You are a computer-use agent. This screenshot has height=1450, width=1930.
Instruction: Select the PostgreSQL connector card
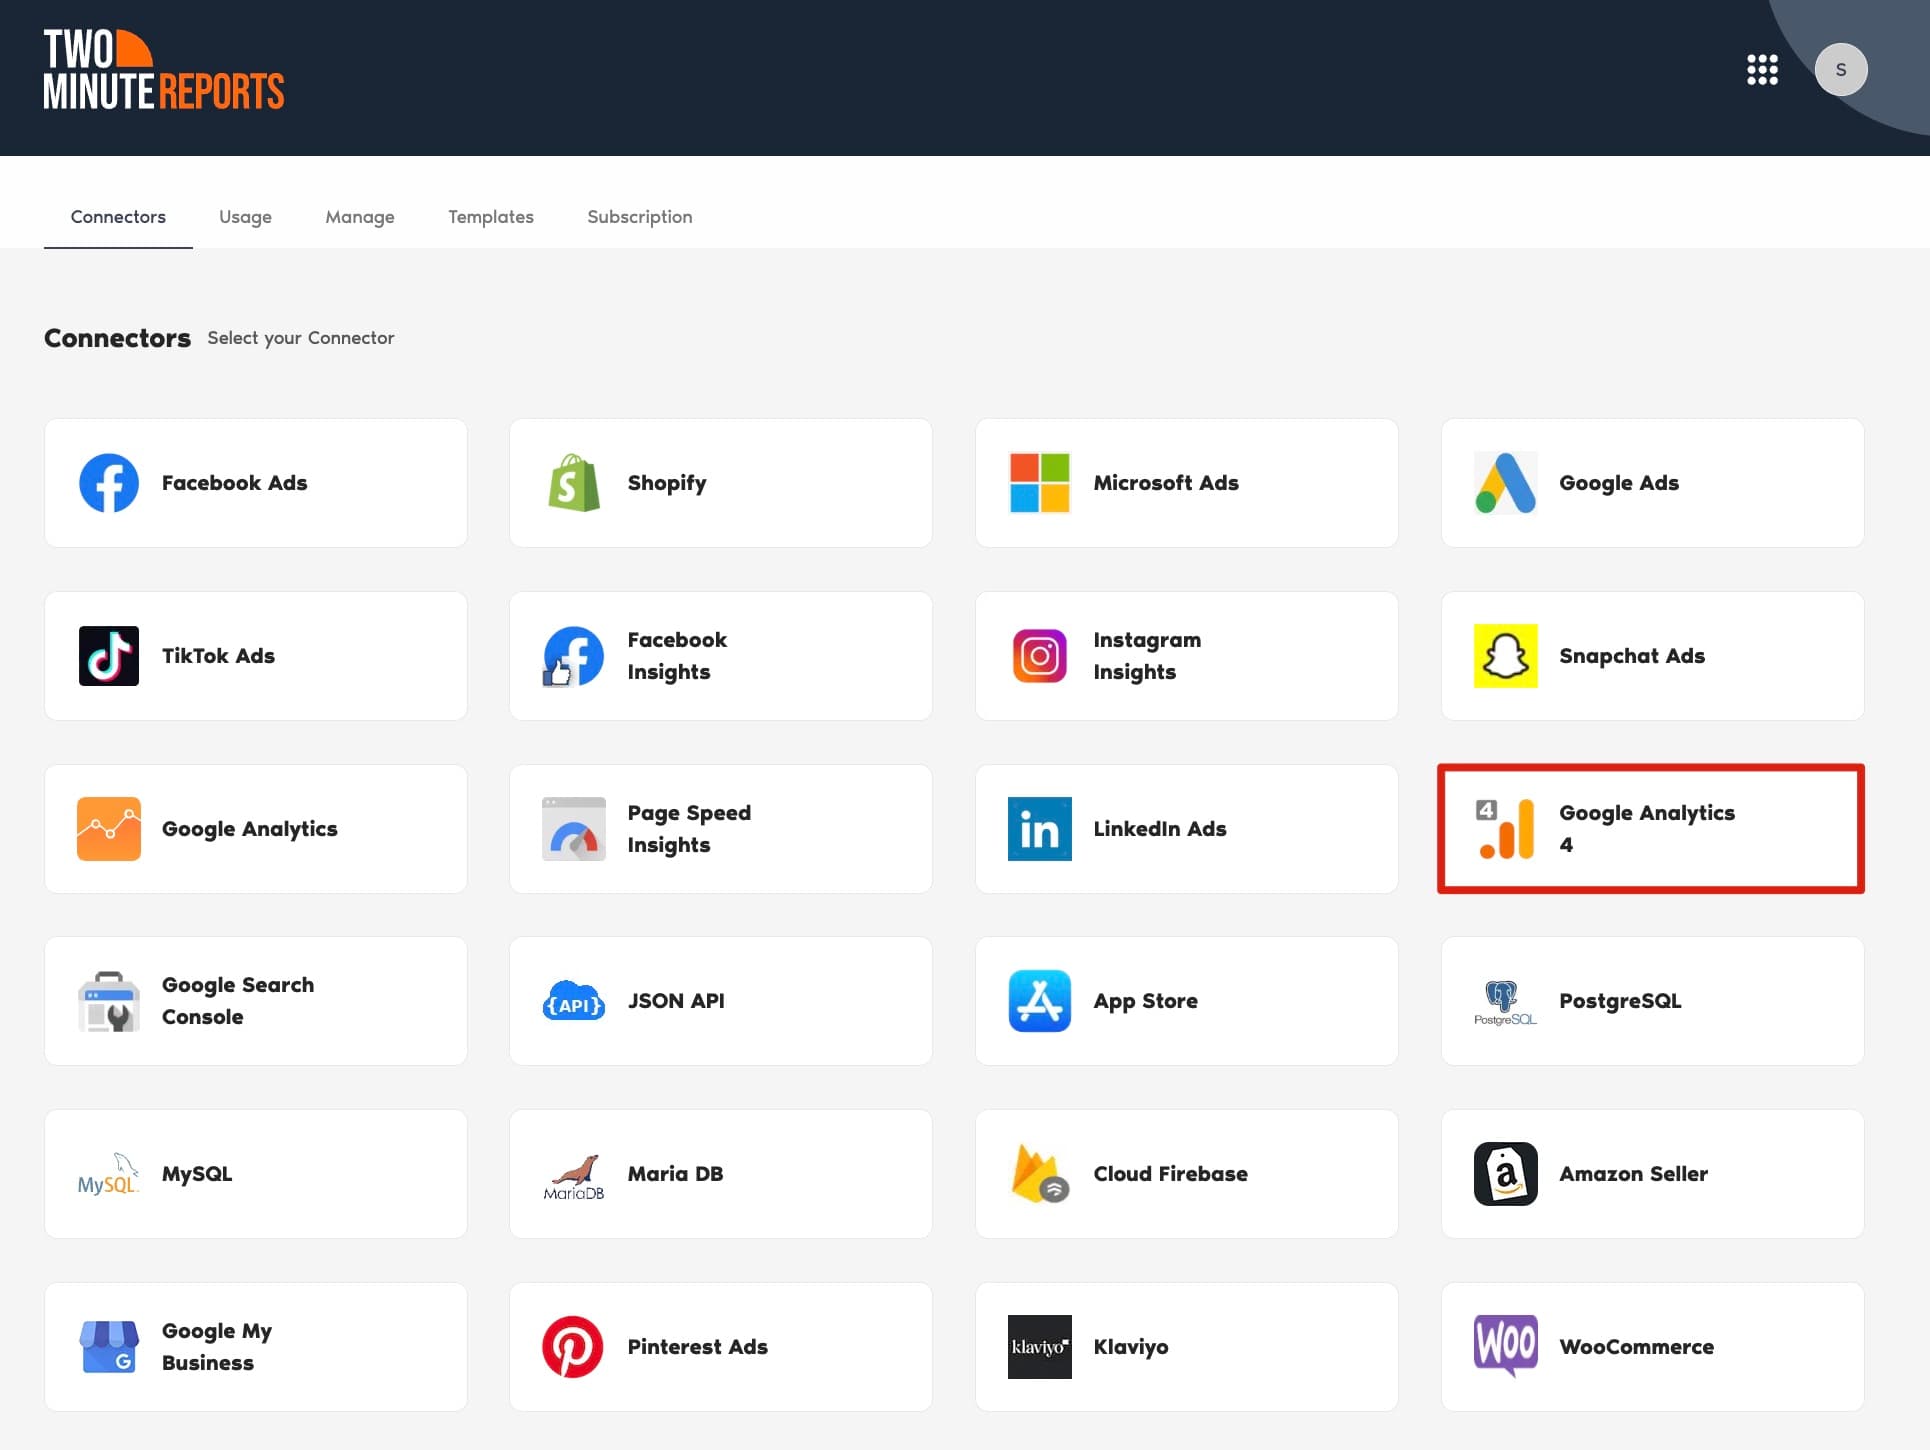click(x=1651, y=1001)
